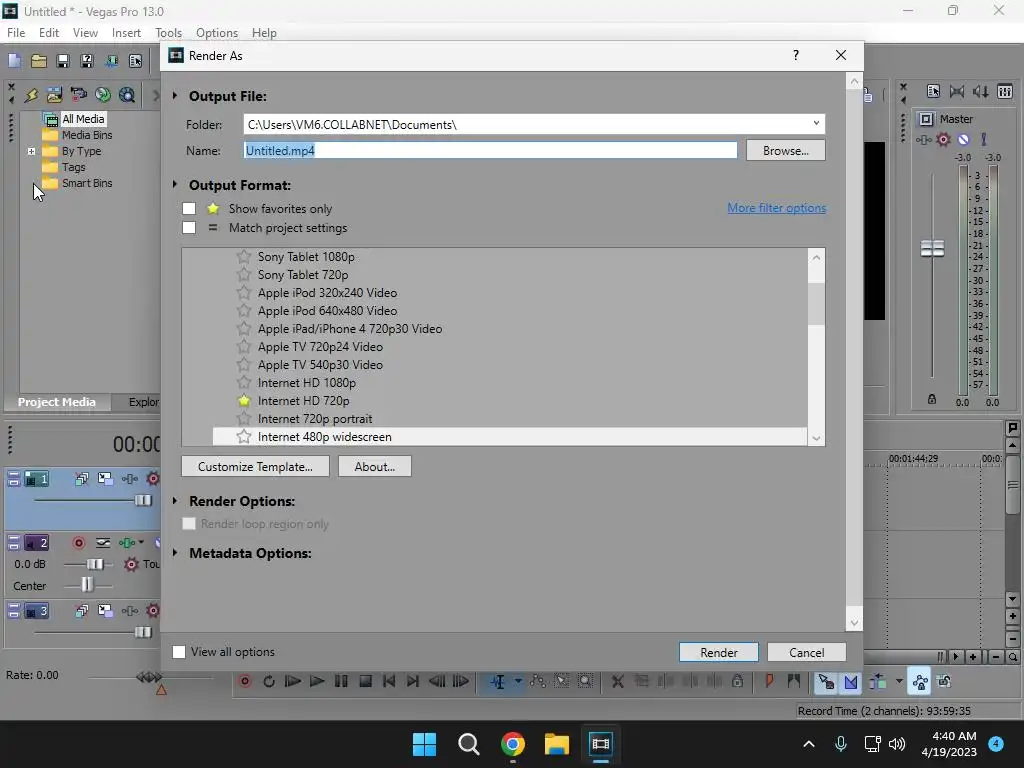The image size is (1024, 768).
Task: Click Browse... button
Action: tap(786, 150)
